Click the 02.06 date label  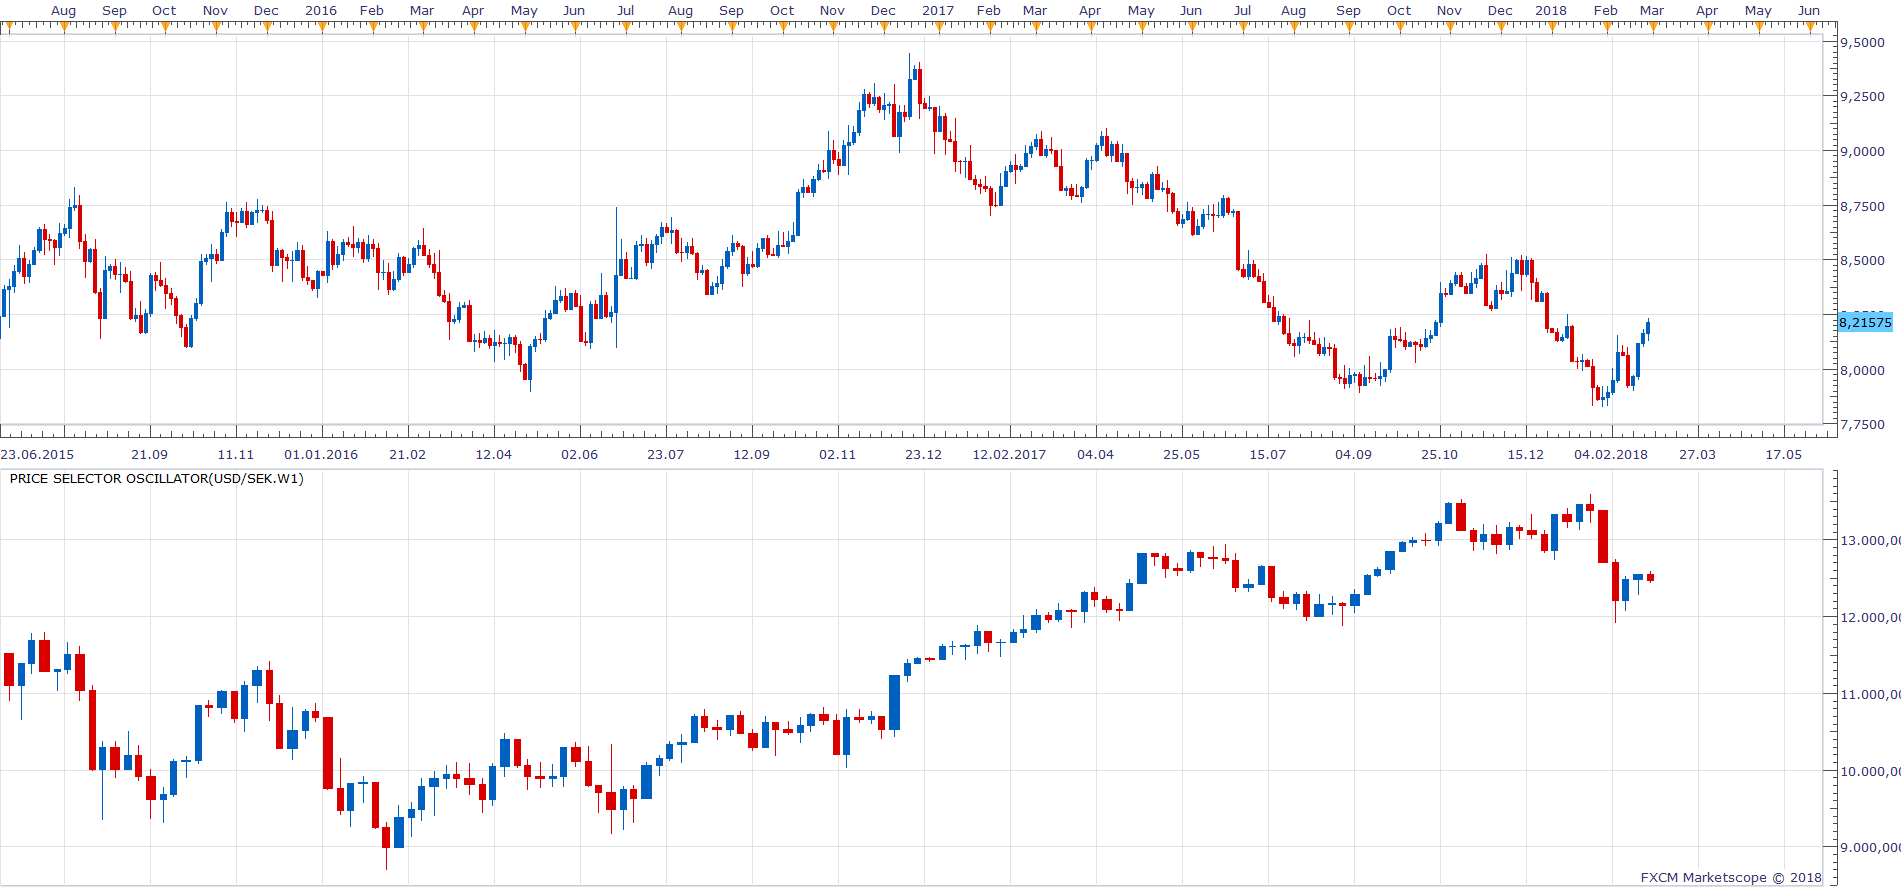(x=579, y=455)
